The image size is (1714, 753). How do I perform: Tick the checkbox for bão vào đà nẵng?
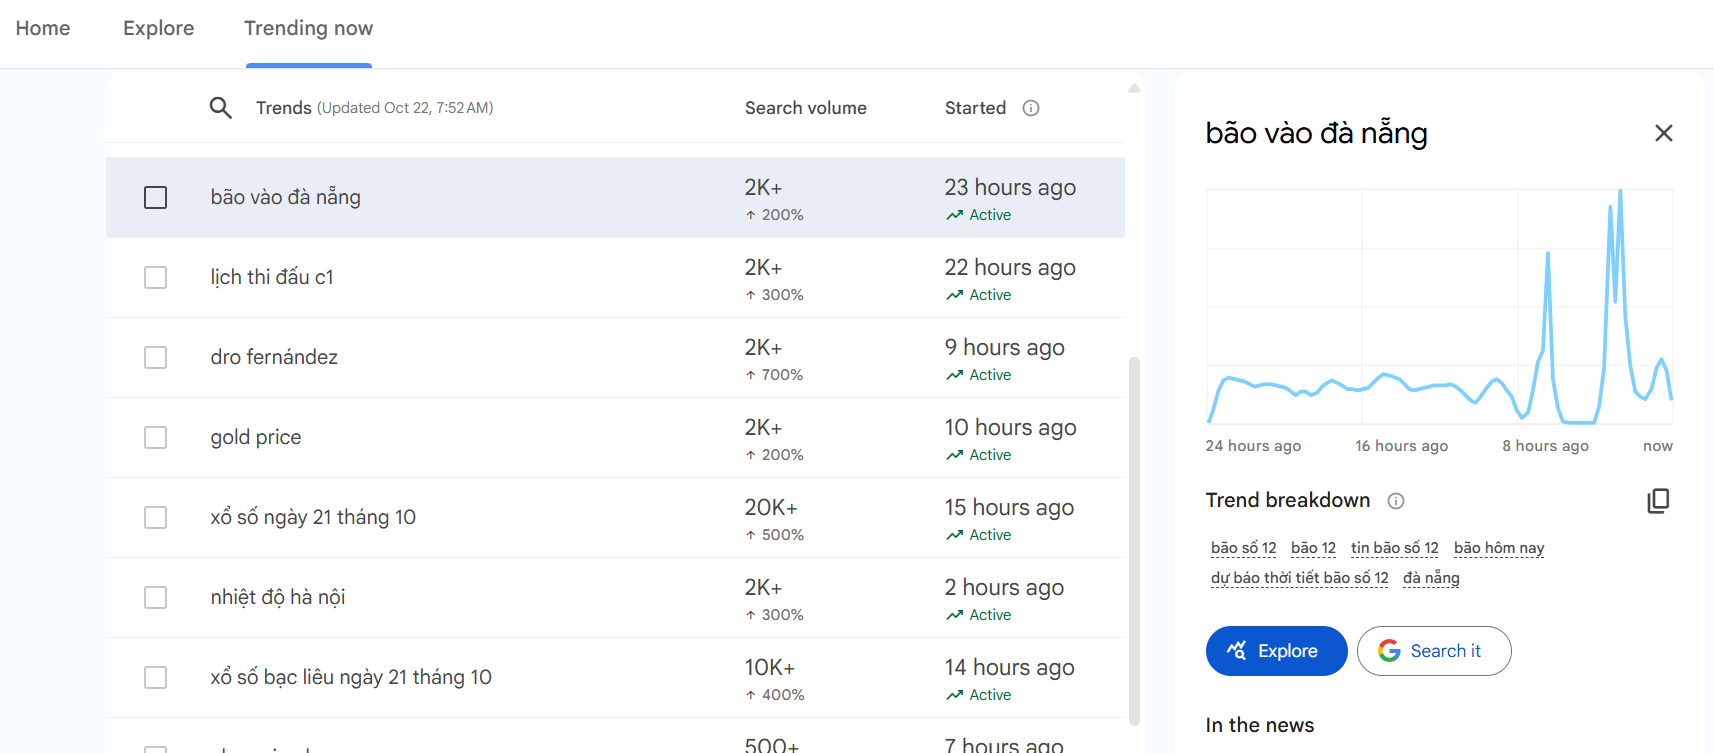(x=156, y=198)
